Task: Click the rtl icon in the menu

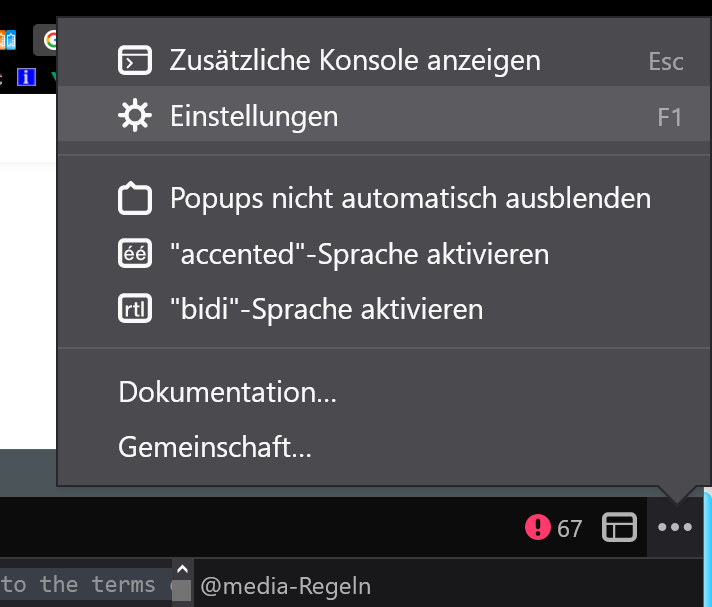Action: pos(134,310)
